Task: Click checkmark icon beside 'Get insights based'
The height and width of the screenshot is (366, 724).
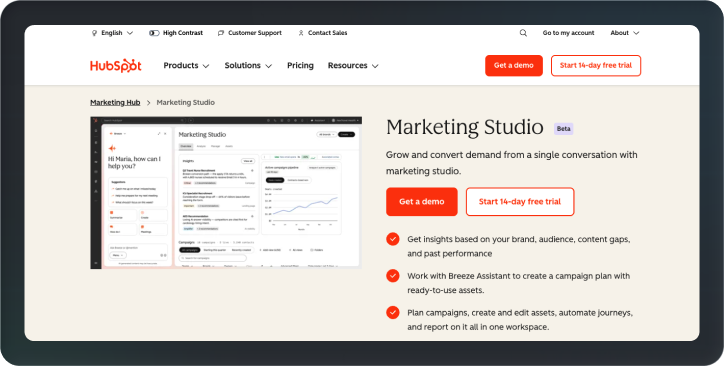Action: point(392,239)
